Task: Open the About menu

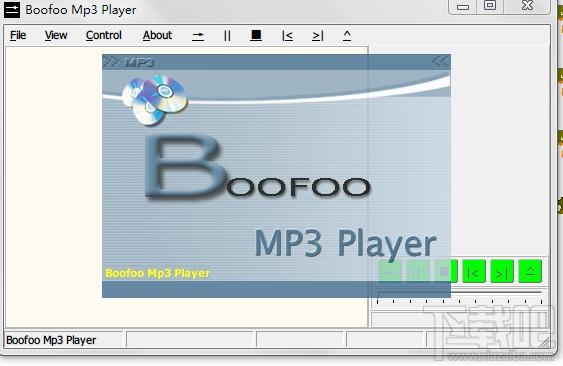Action: click(x=157, y=35)
